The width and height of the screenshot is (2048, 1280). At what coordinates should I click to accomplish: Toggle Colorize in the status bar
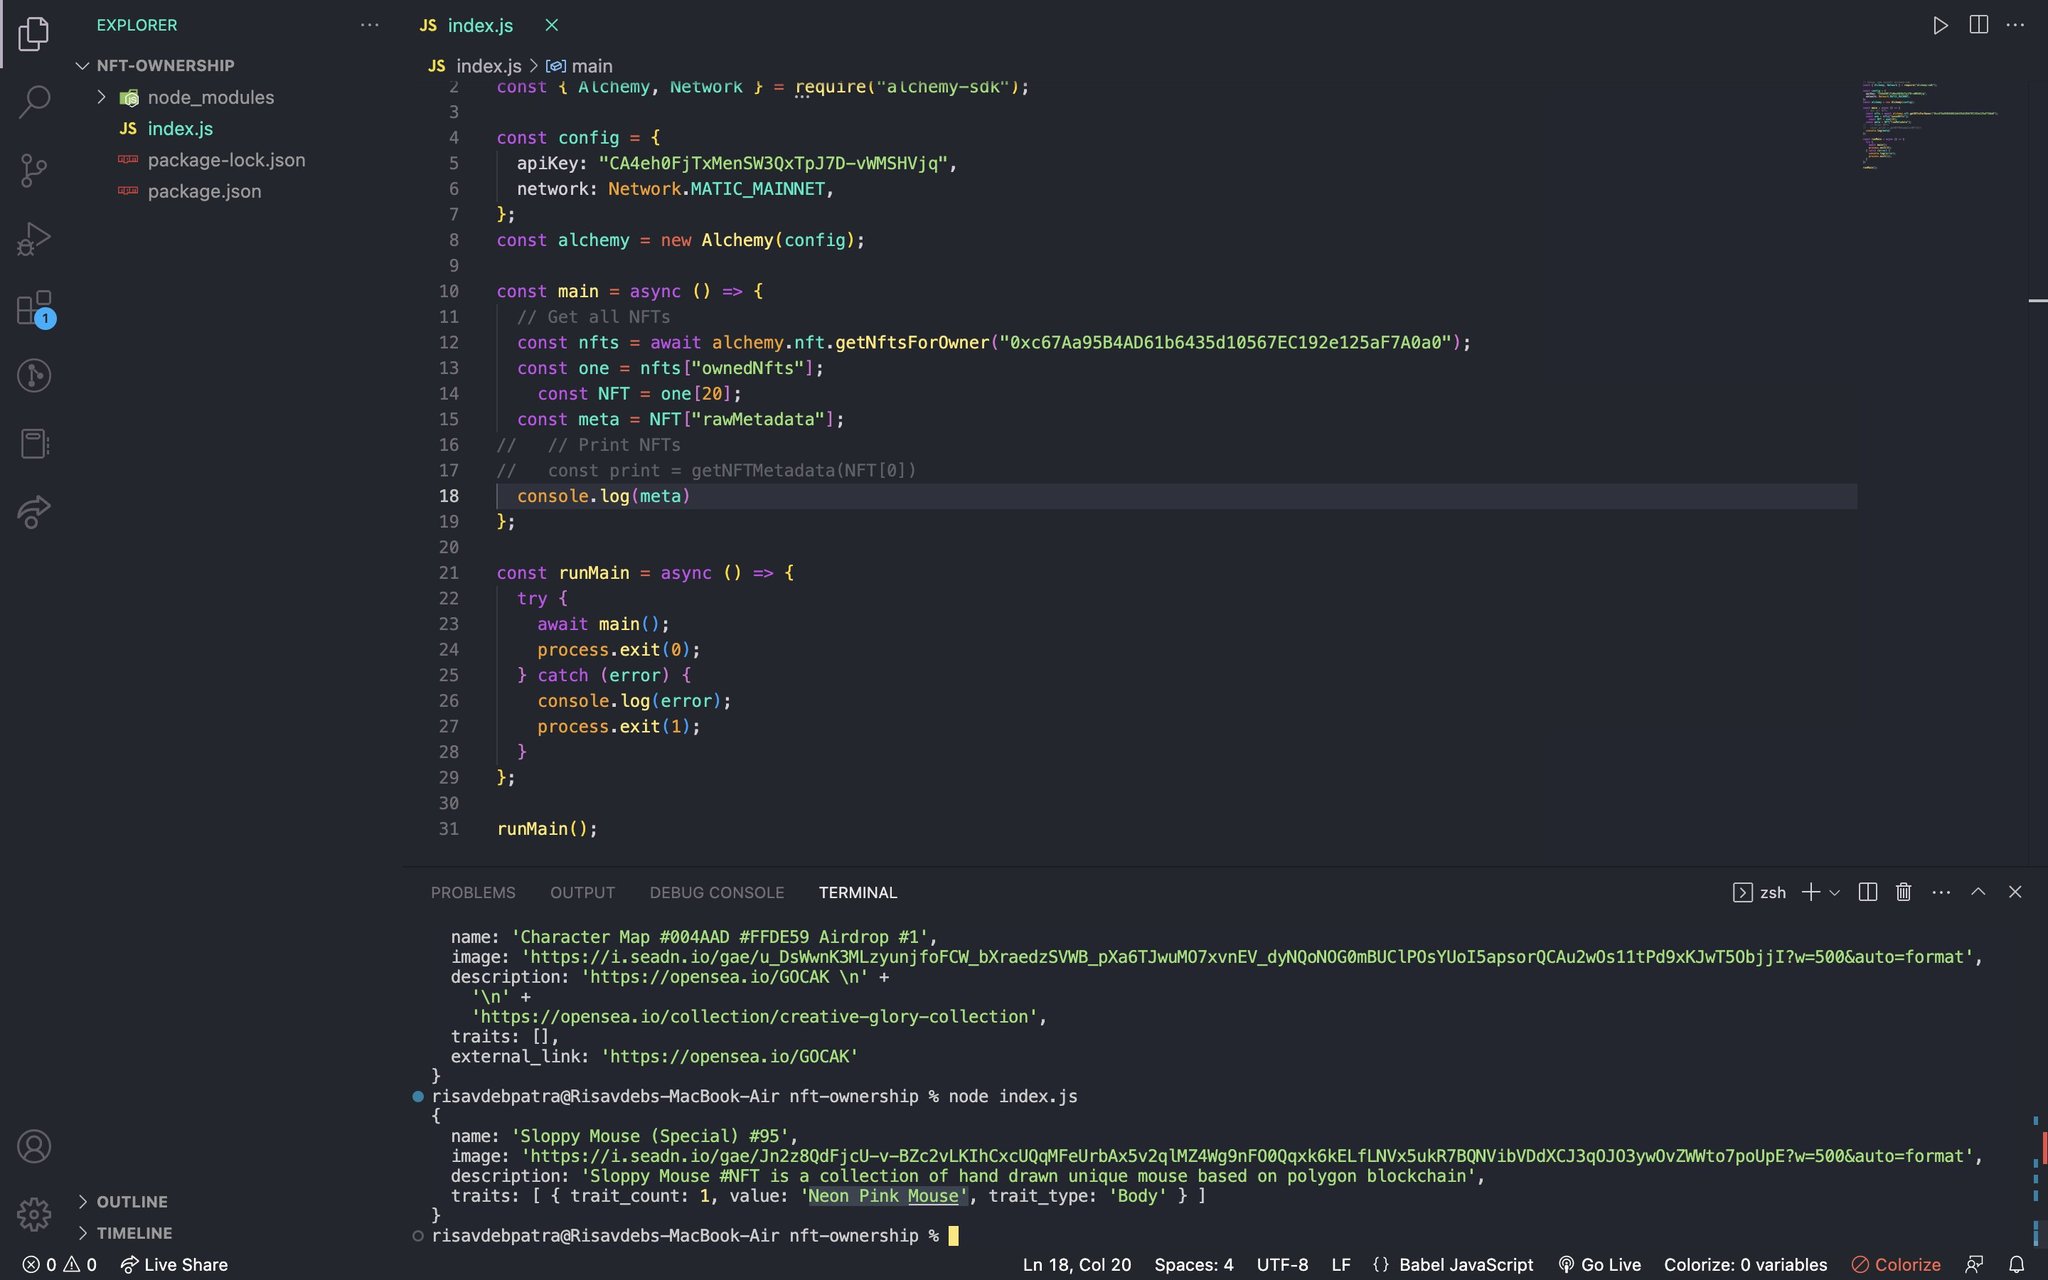click(1896, 1264)
